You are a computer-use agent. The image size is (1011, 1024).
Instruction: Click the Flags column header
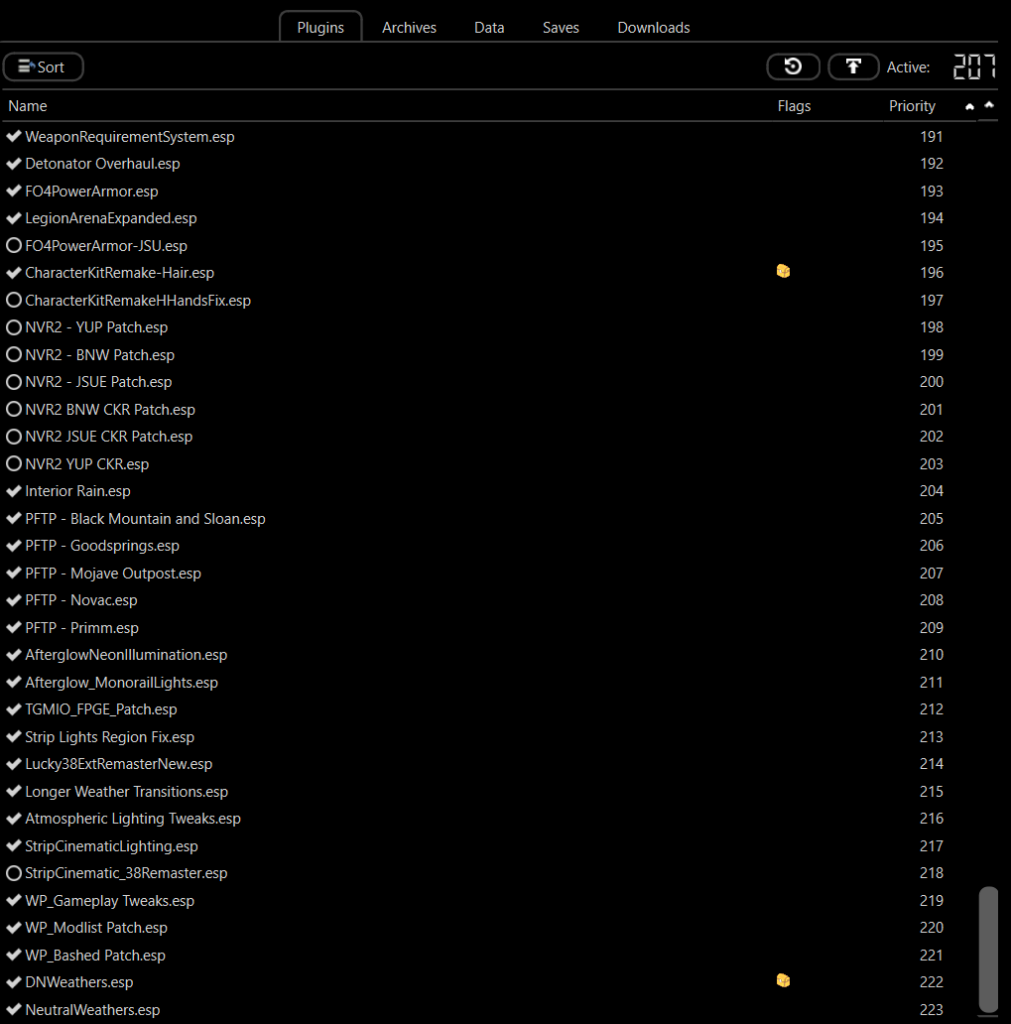pyautogui.click(x=794, y=106)
